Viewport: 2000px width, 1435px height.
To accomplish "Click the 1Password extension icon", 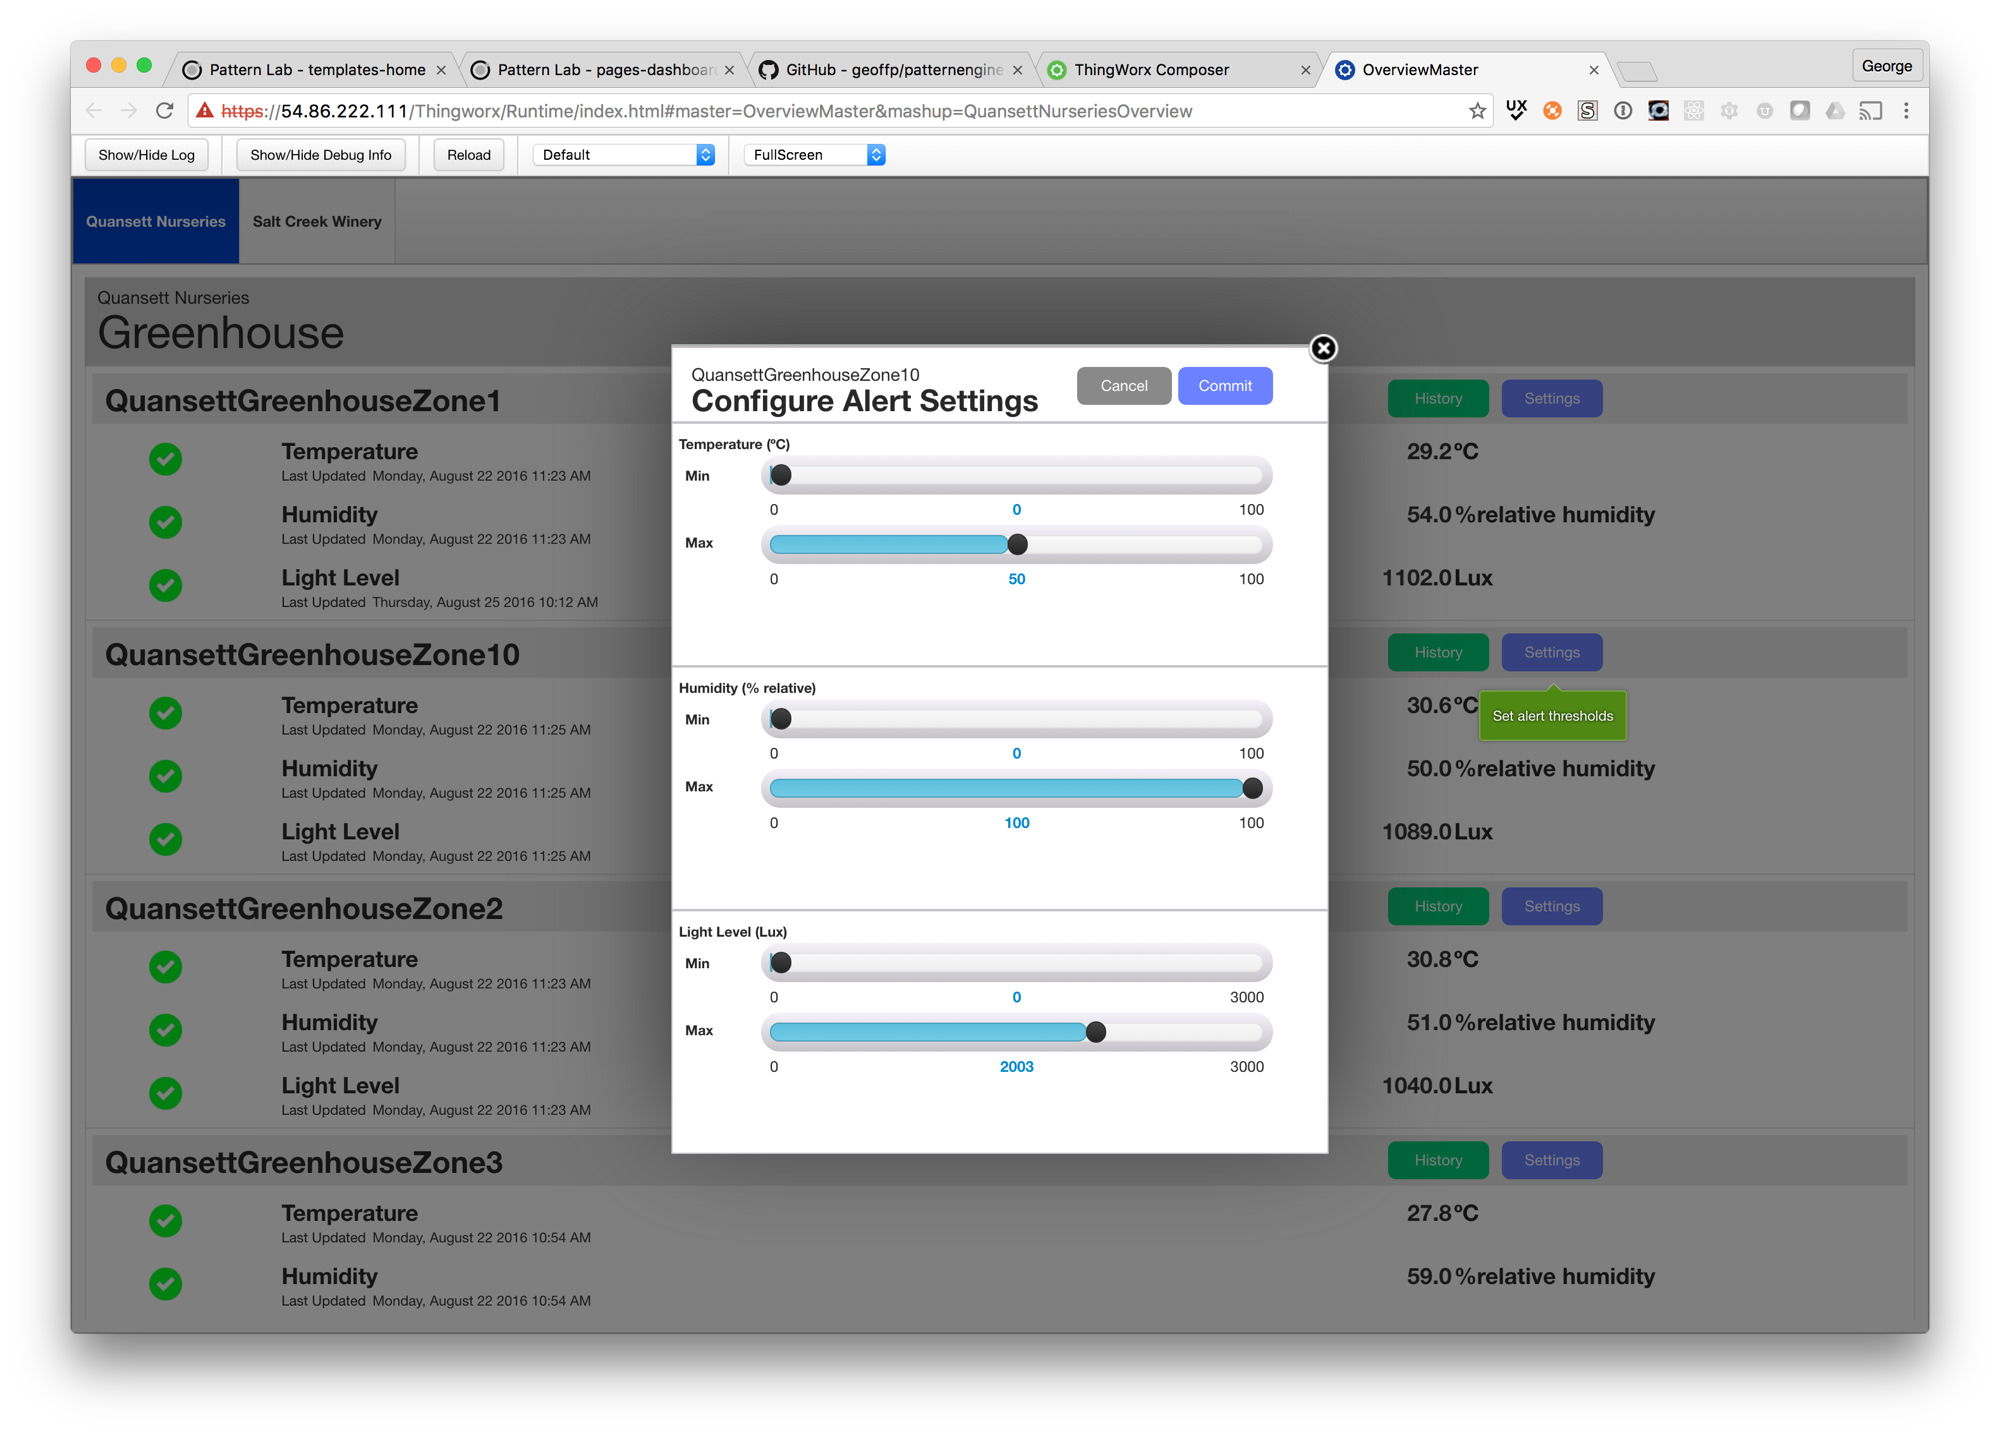I will [x=1623, y=111].
